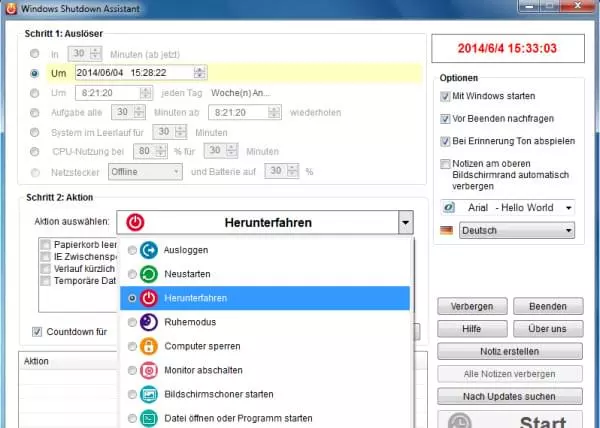Click the Bildschirmschoner starten icon
Viewport: 600px width, 428px height.
[x=149, y=394]
